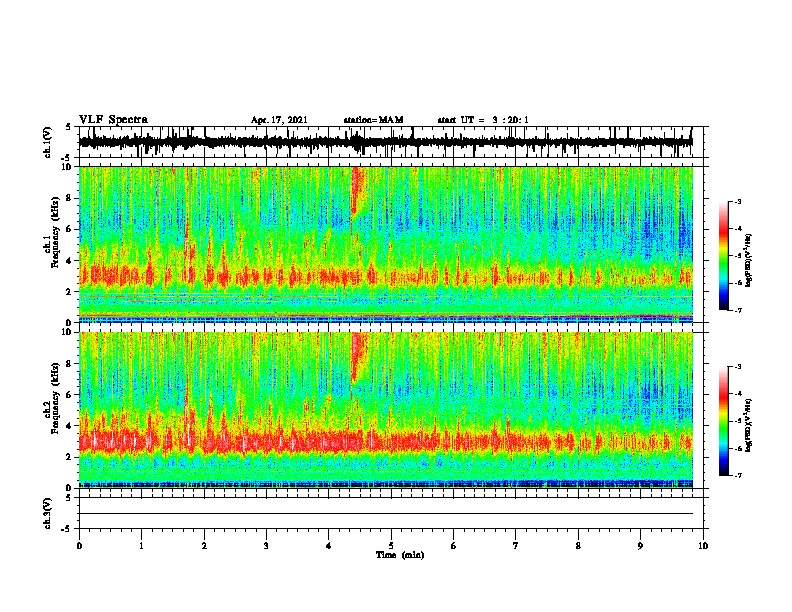The image size is (792, 612).
Task: Click the "-7" label on ch.2 color bar
Action: pyautogui.click(x=737, y=475)
